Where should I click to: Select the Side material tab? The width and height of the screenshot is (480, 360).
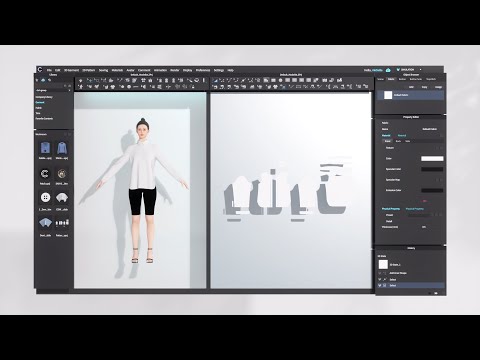click(407, 141)
